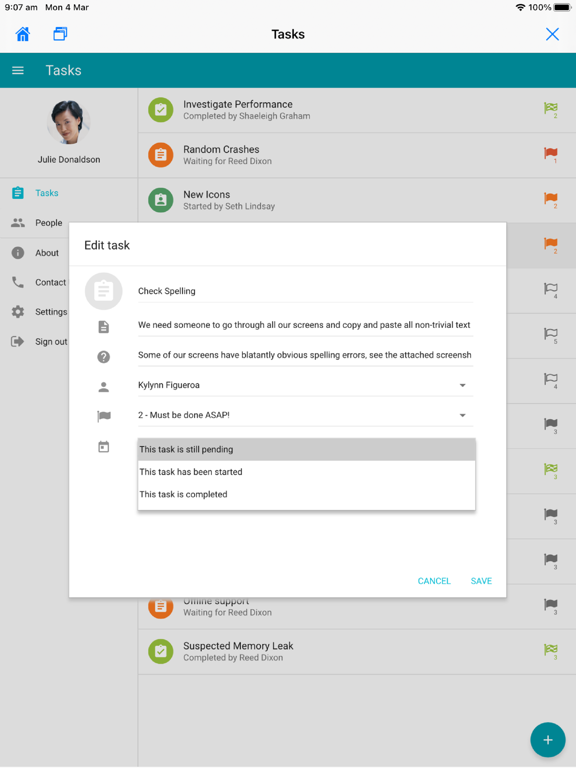Close the Tasks screen with X

click(x=552, y=34)
